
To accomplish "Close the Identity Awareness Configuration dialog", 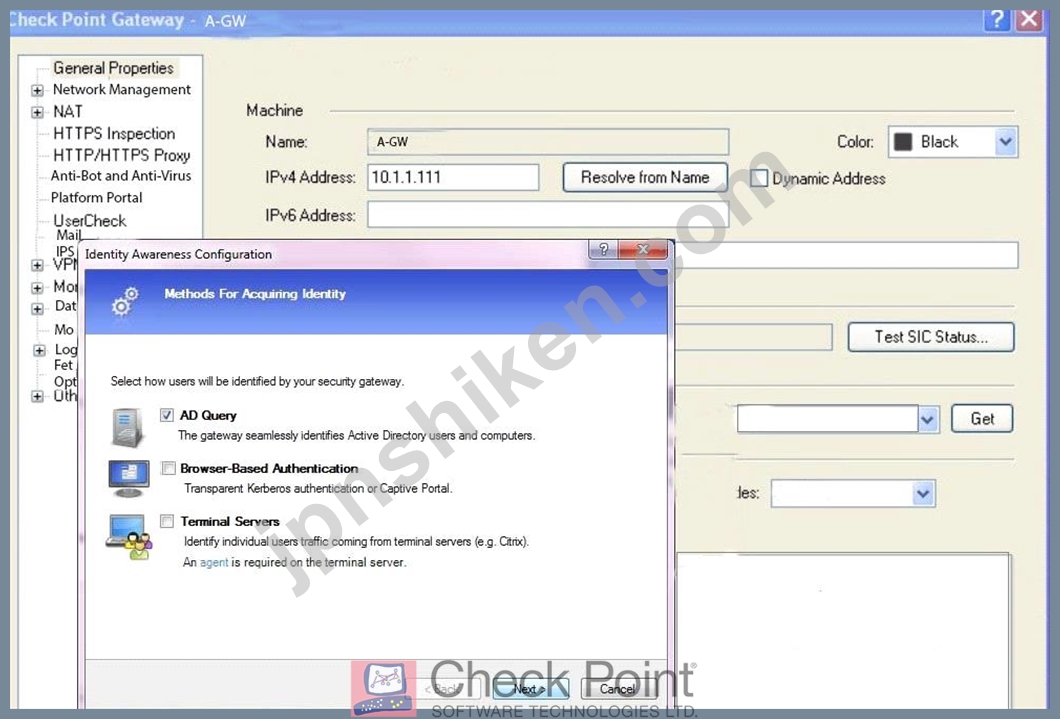I will tap(643, 249).
